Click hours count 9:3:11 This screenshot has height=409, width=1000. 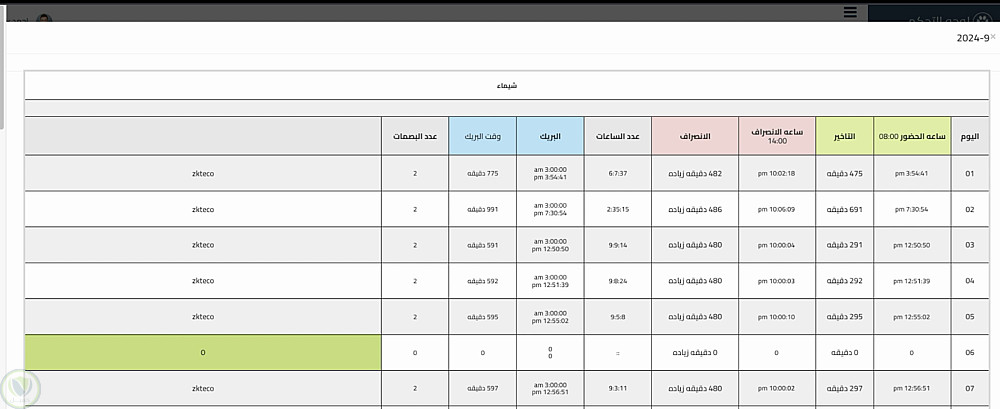point(617,388)
